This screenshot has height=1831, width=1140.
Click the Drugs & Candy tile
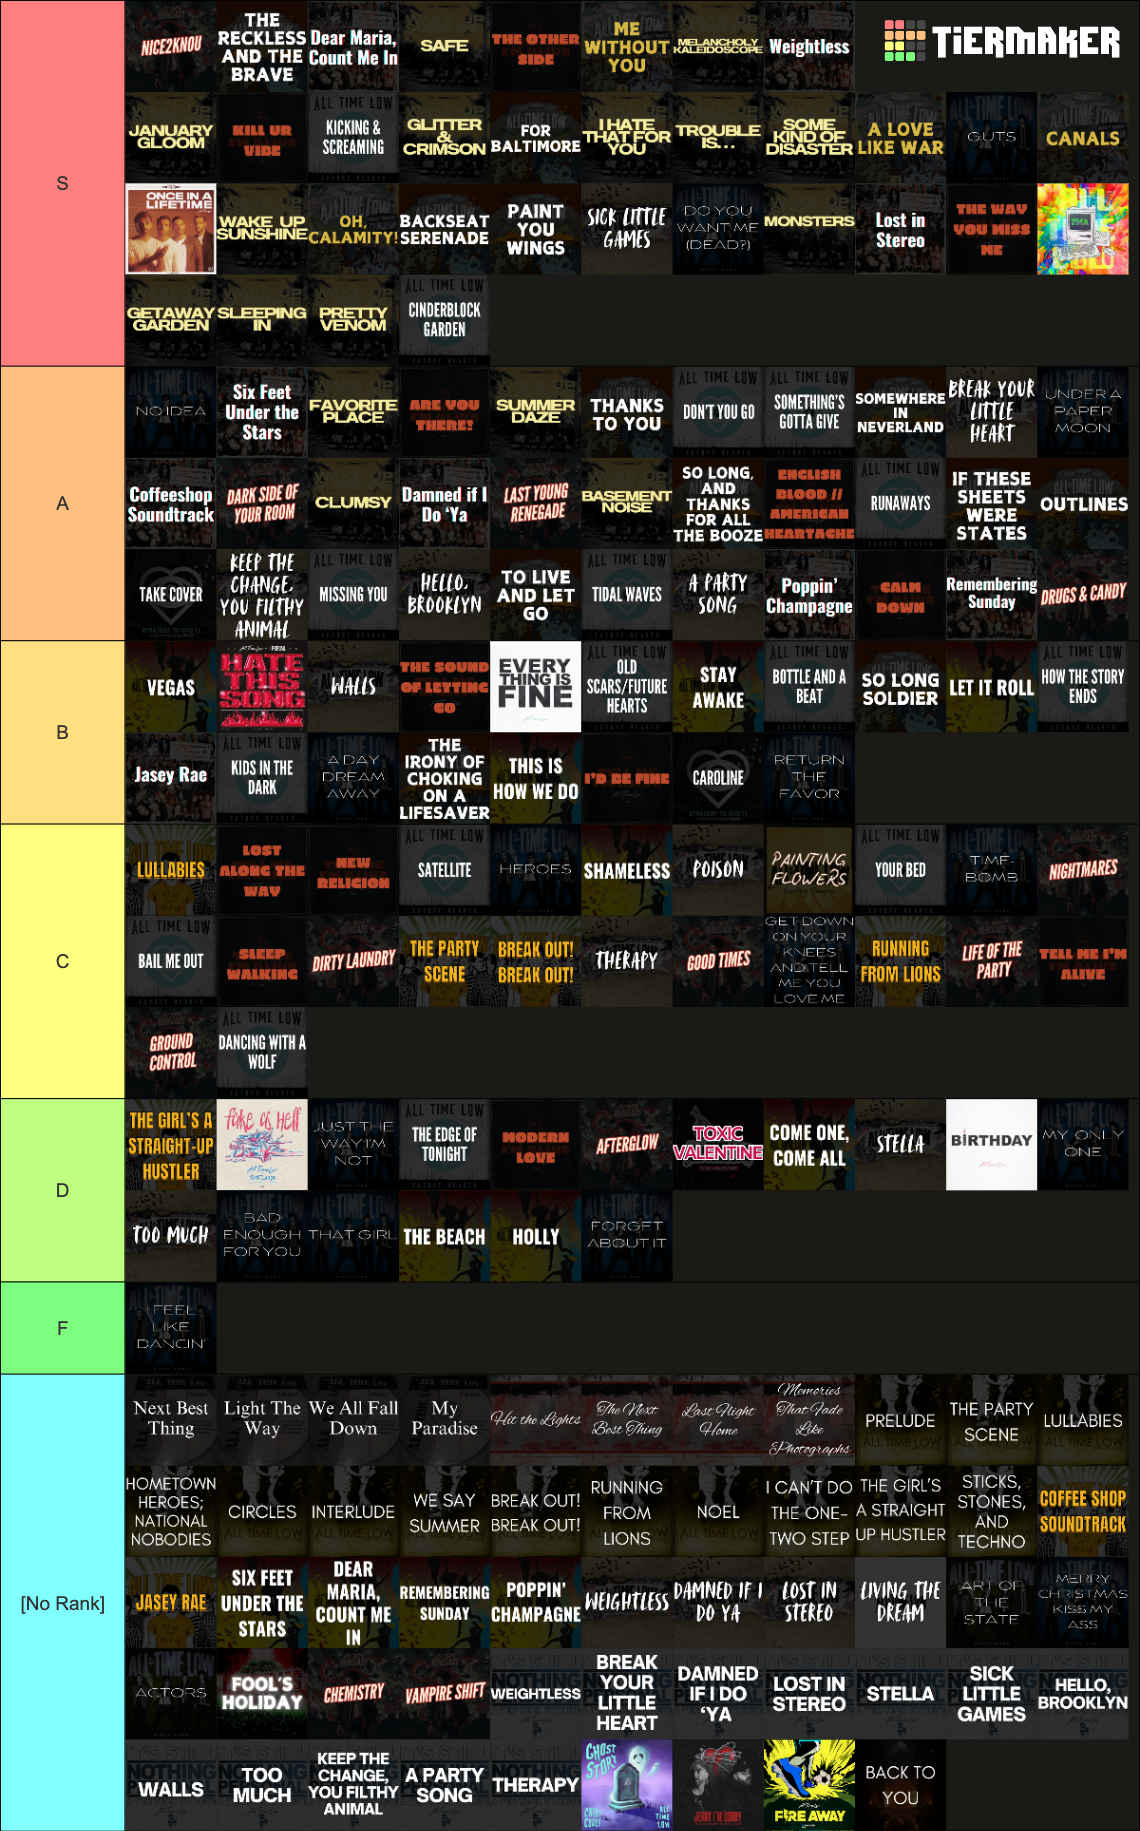(x=1083, y=594)
